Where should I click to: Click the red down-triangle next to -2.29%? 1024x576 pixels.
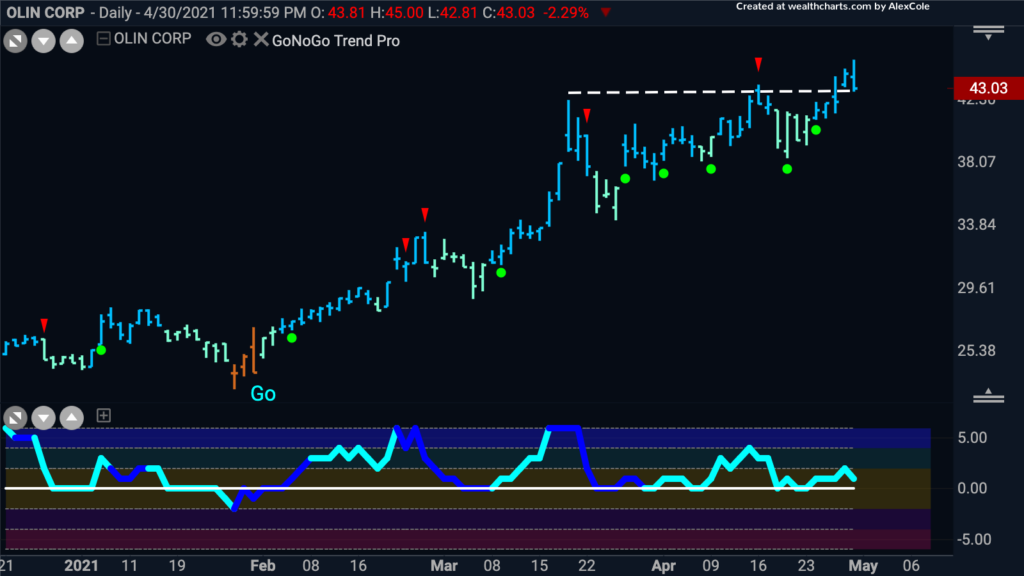tap(606, 12)
